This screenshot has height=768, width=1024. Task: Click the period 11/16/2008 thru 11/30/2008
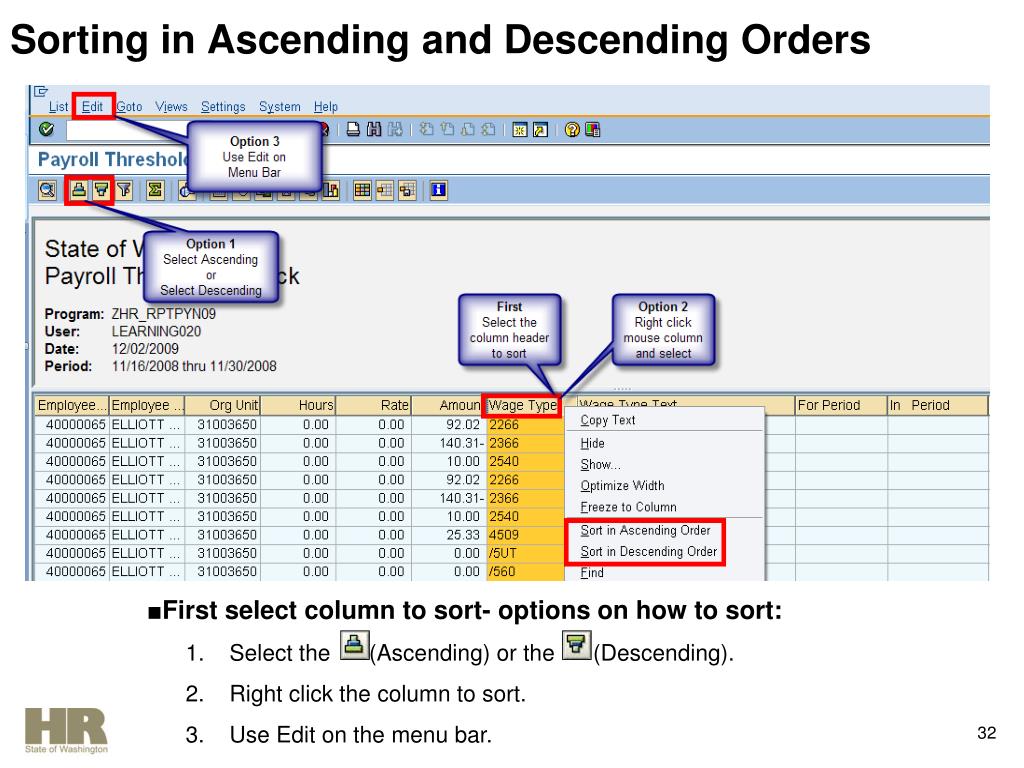pos(194,366)
